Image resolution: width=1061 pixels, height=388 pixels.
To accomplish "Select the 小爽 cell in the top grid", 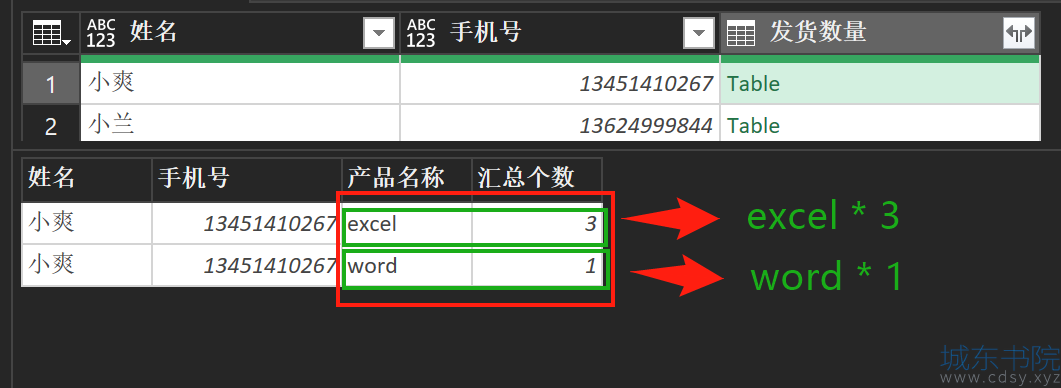I will pyautogui.click(x=240, y=84).
